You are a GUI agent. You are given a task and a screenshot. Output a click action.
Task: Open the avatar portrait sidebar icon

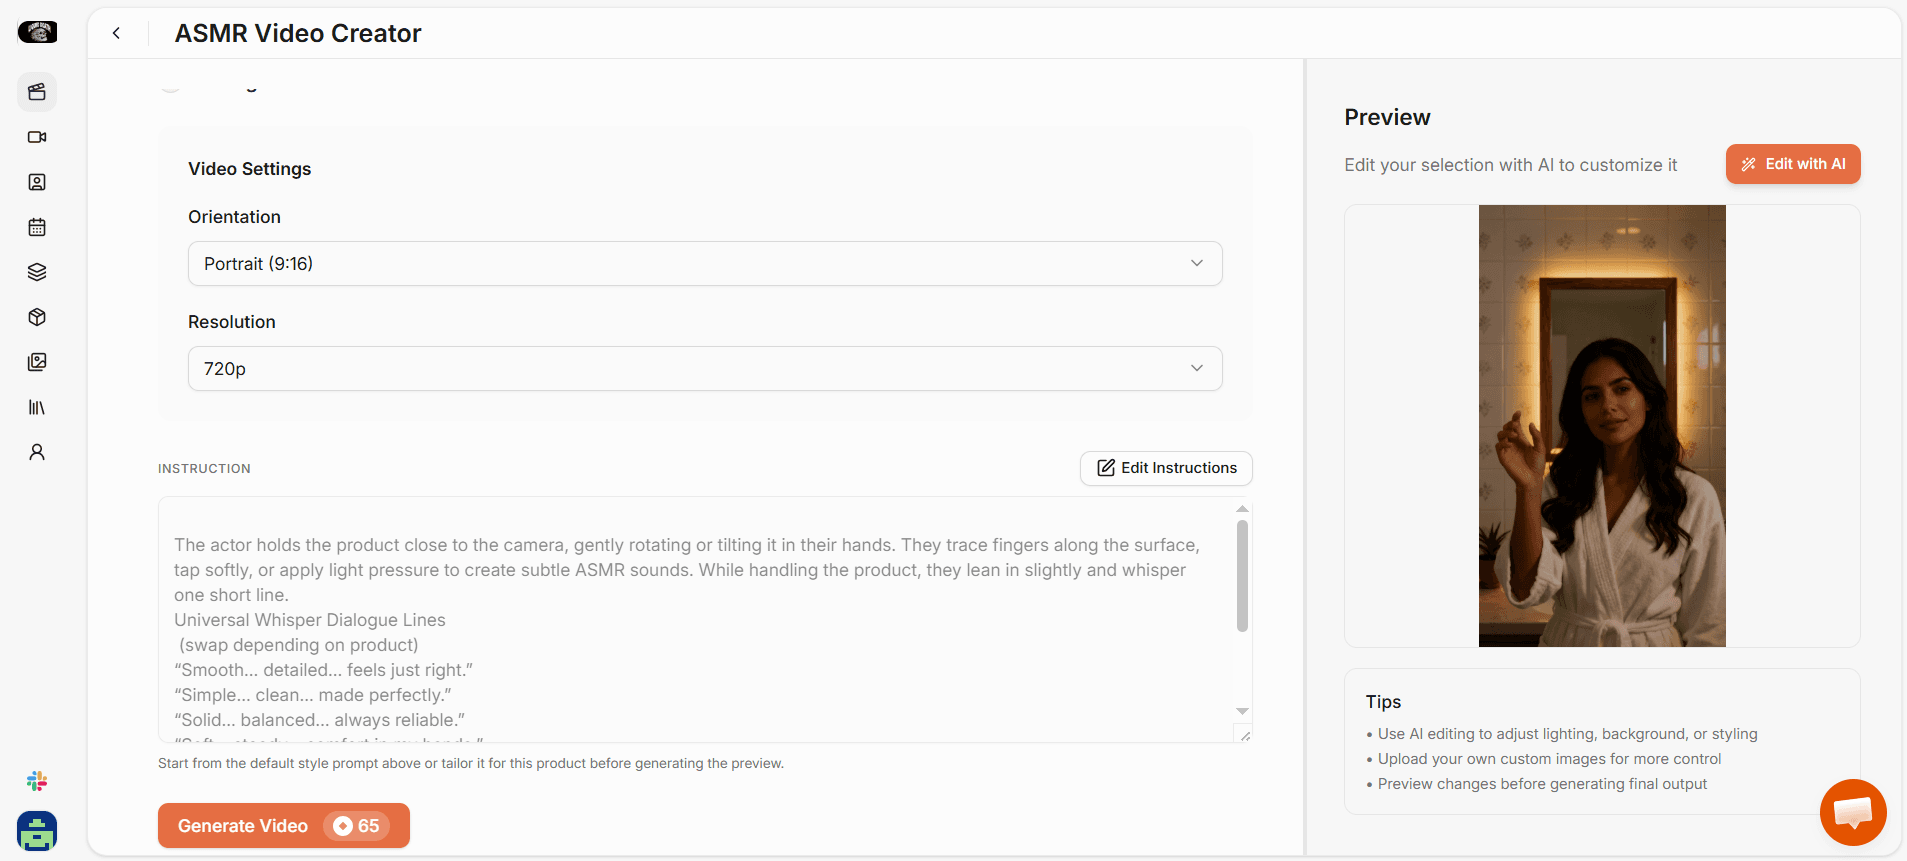pos(37,182)
